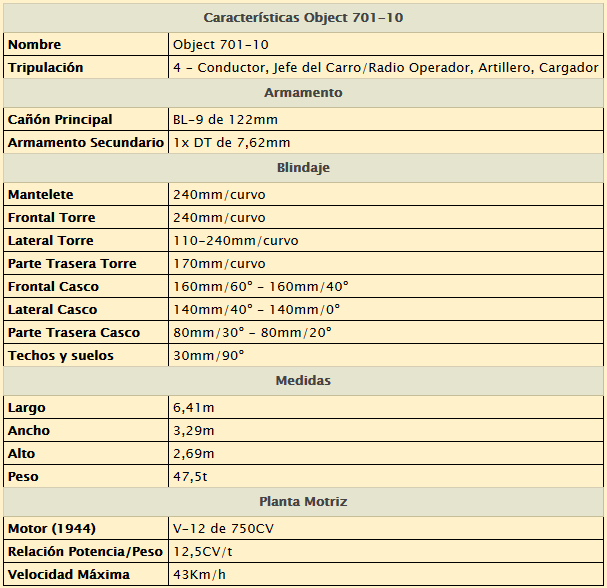Click the 'BL-9 de 122mm' value
The width and height of the screenshot is (607, 588).
tap(225, 120)
